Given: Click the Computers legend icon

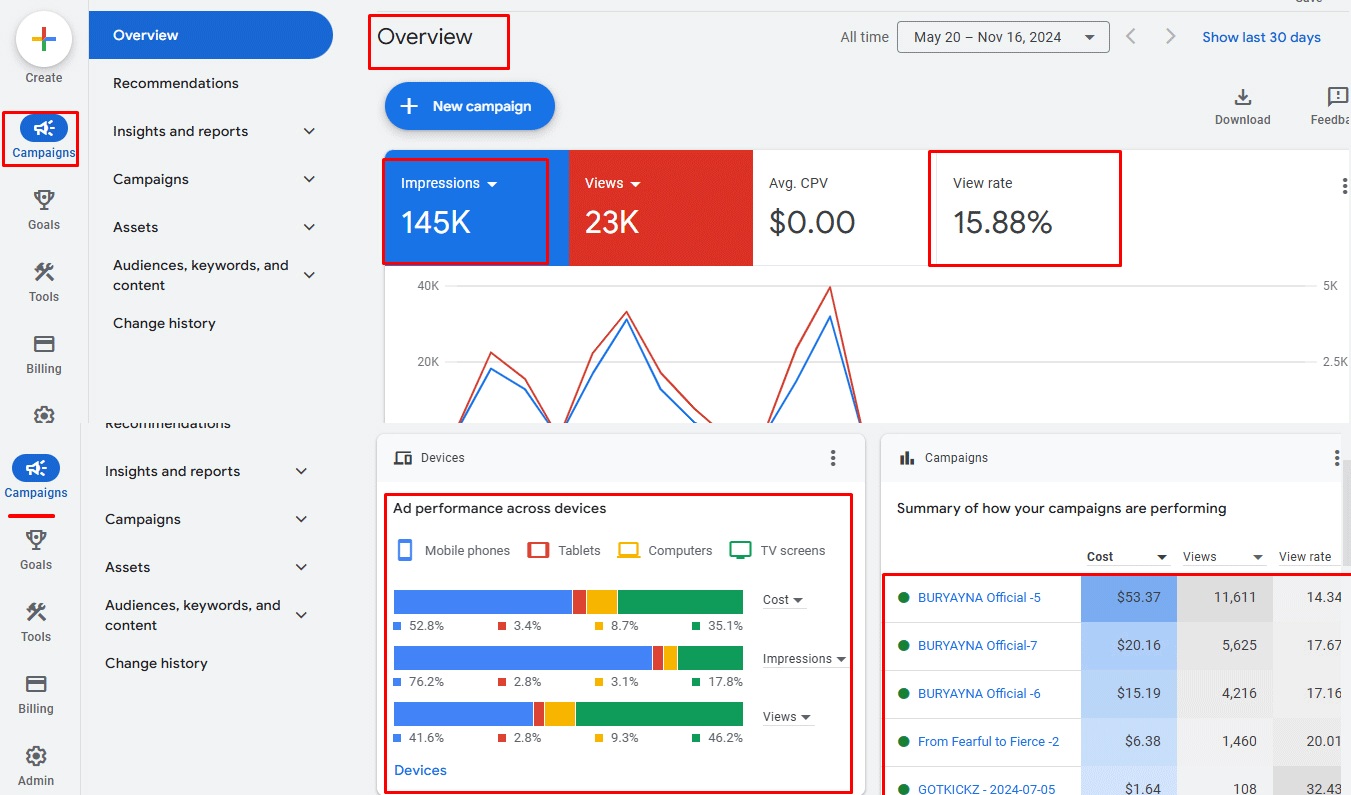Looking at the screenshot, I should coord(628,550).
